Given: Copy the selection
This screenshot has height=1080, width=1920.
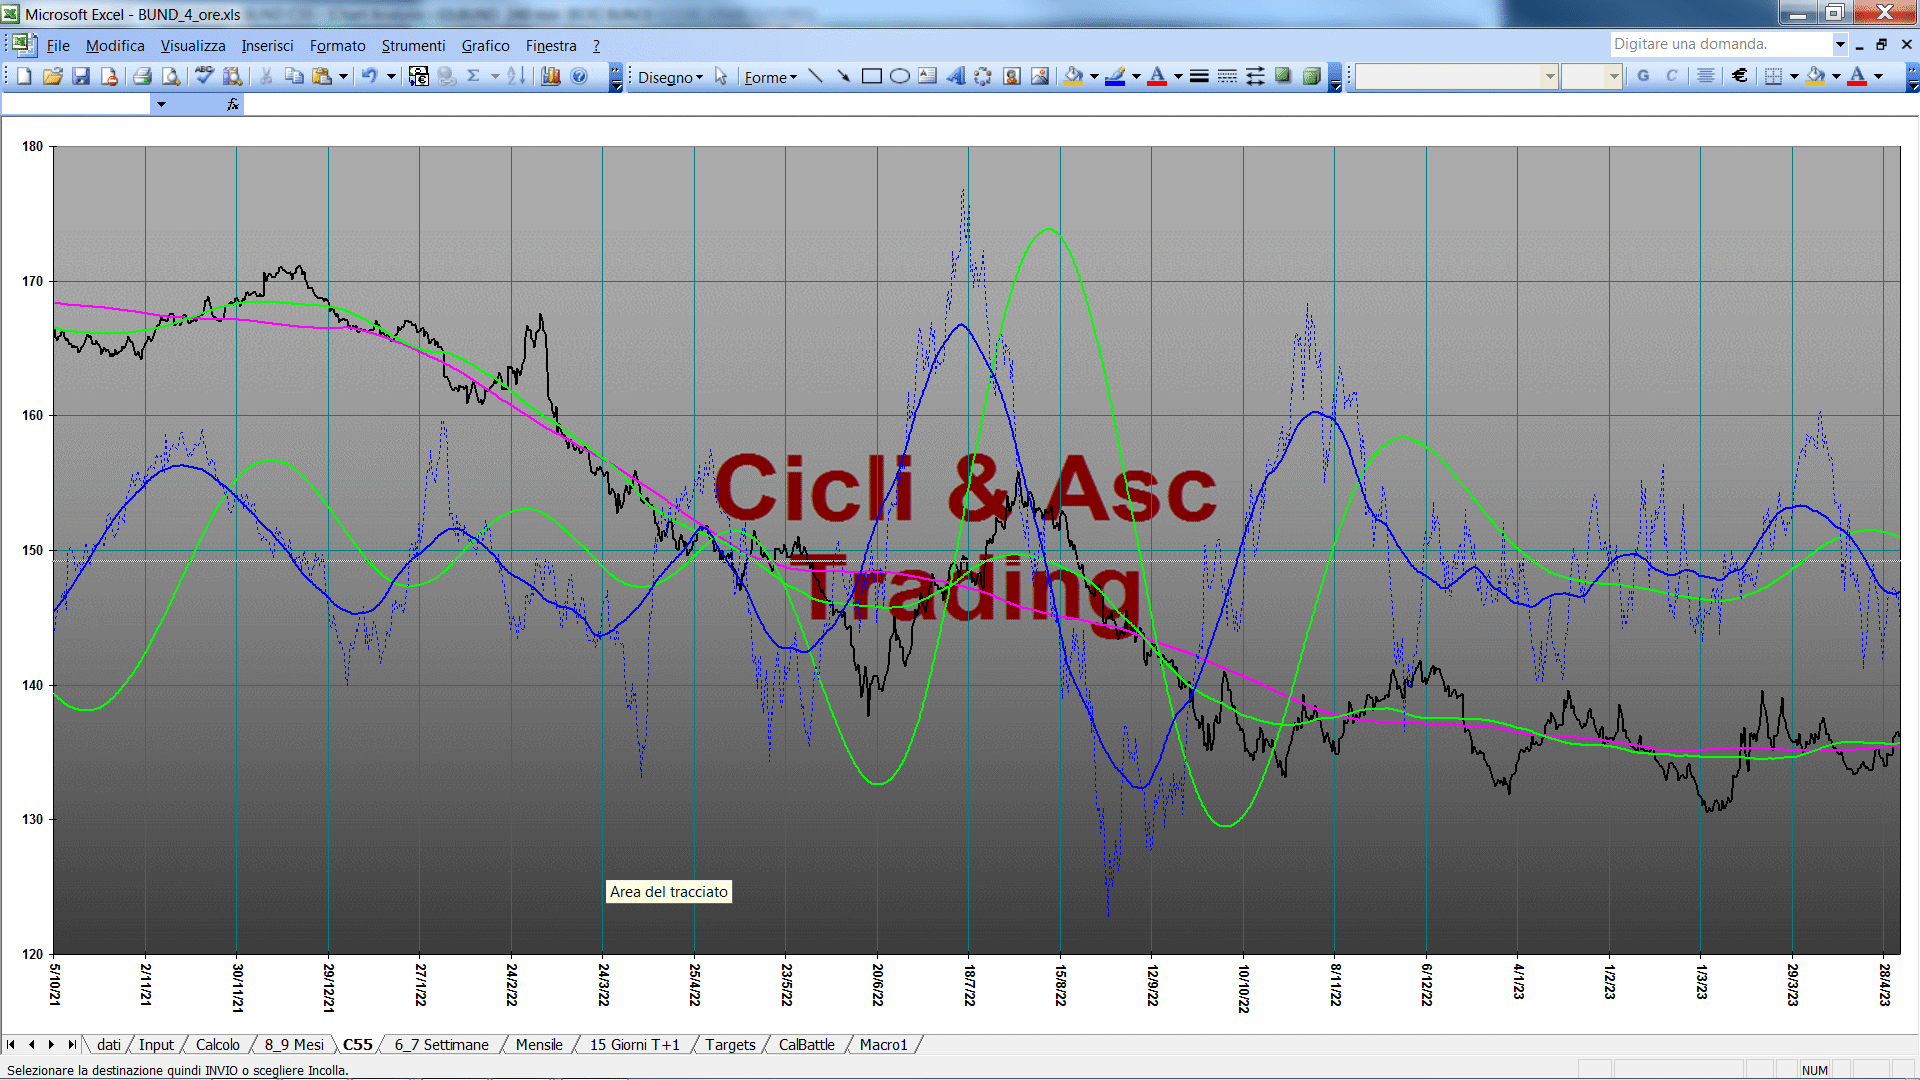Looking at the screenshot, I should [294, 77].
